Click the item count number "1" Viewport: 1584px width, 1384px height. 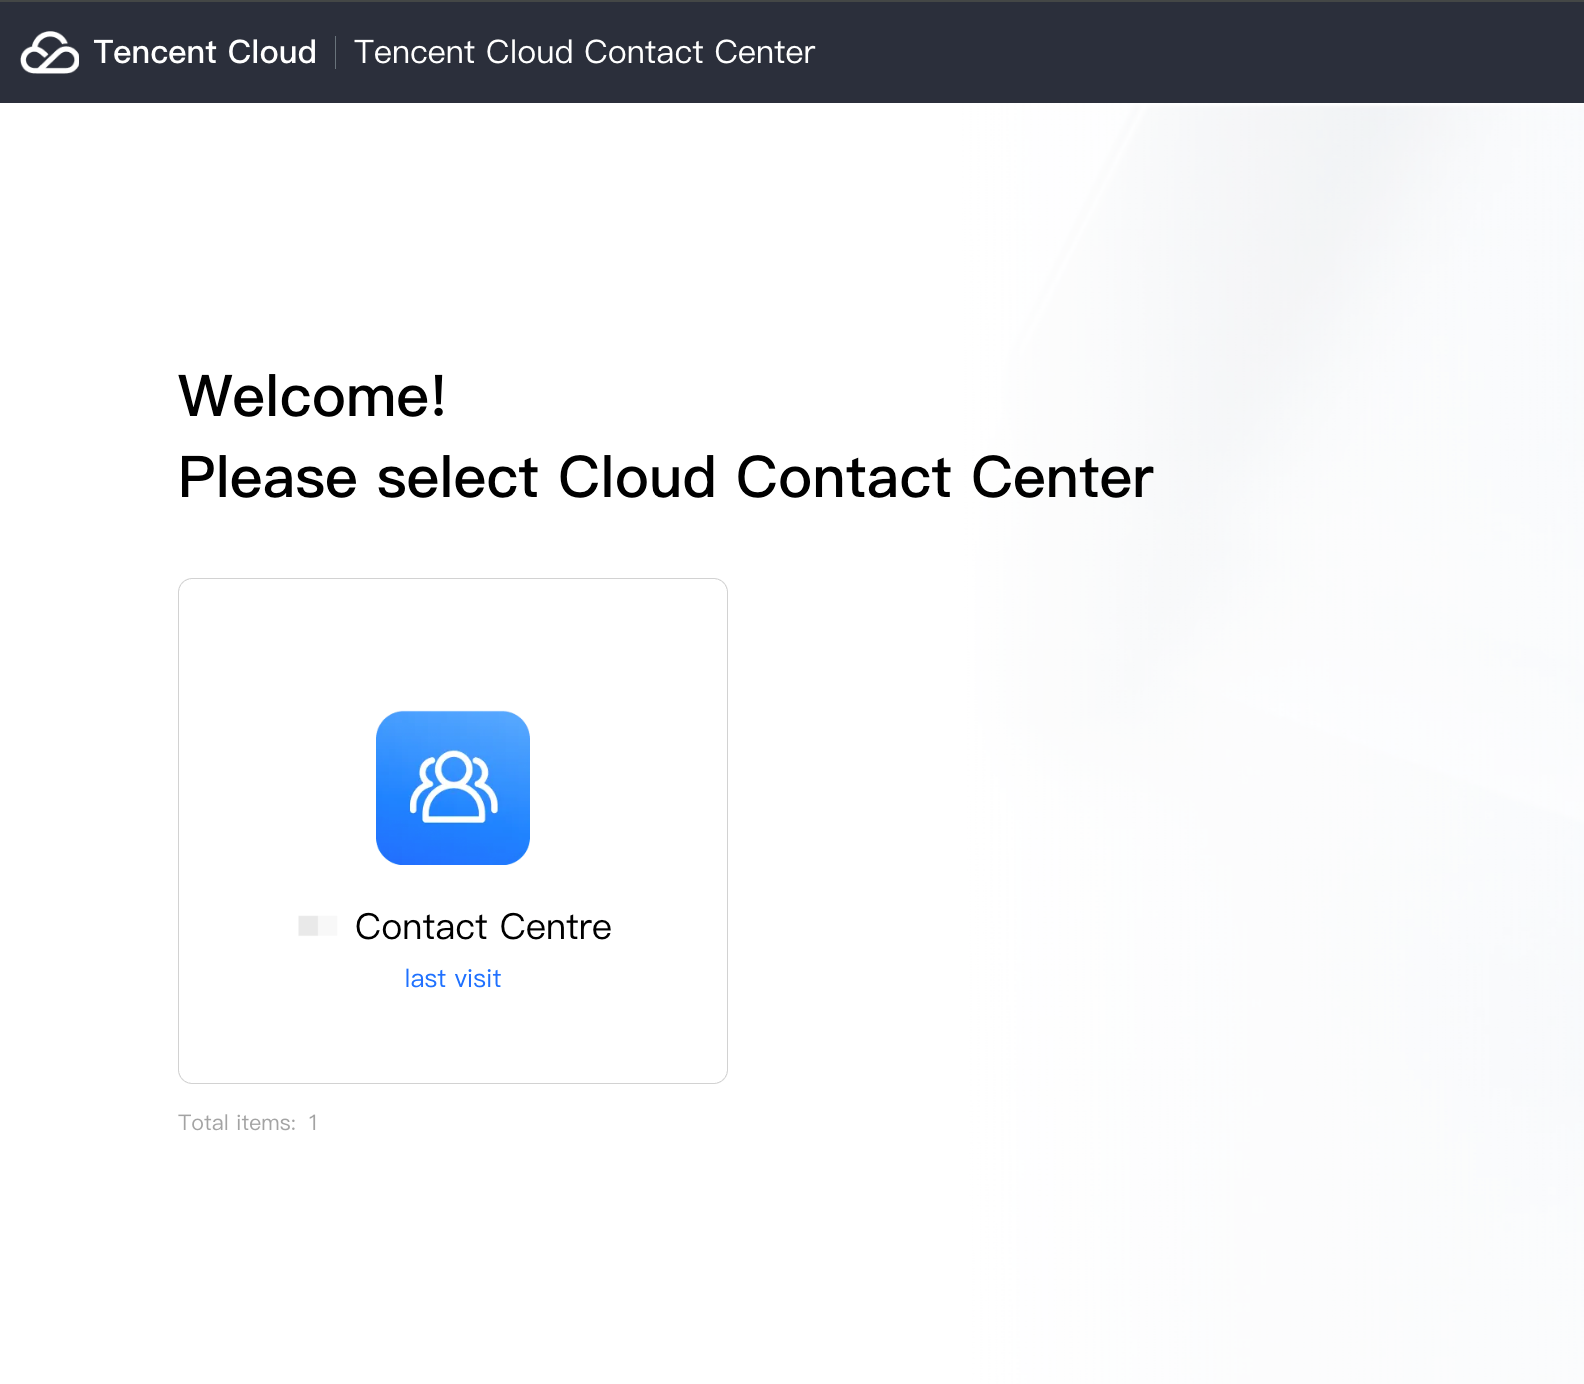313,1123
